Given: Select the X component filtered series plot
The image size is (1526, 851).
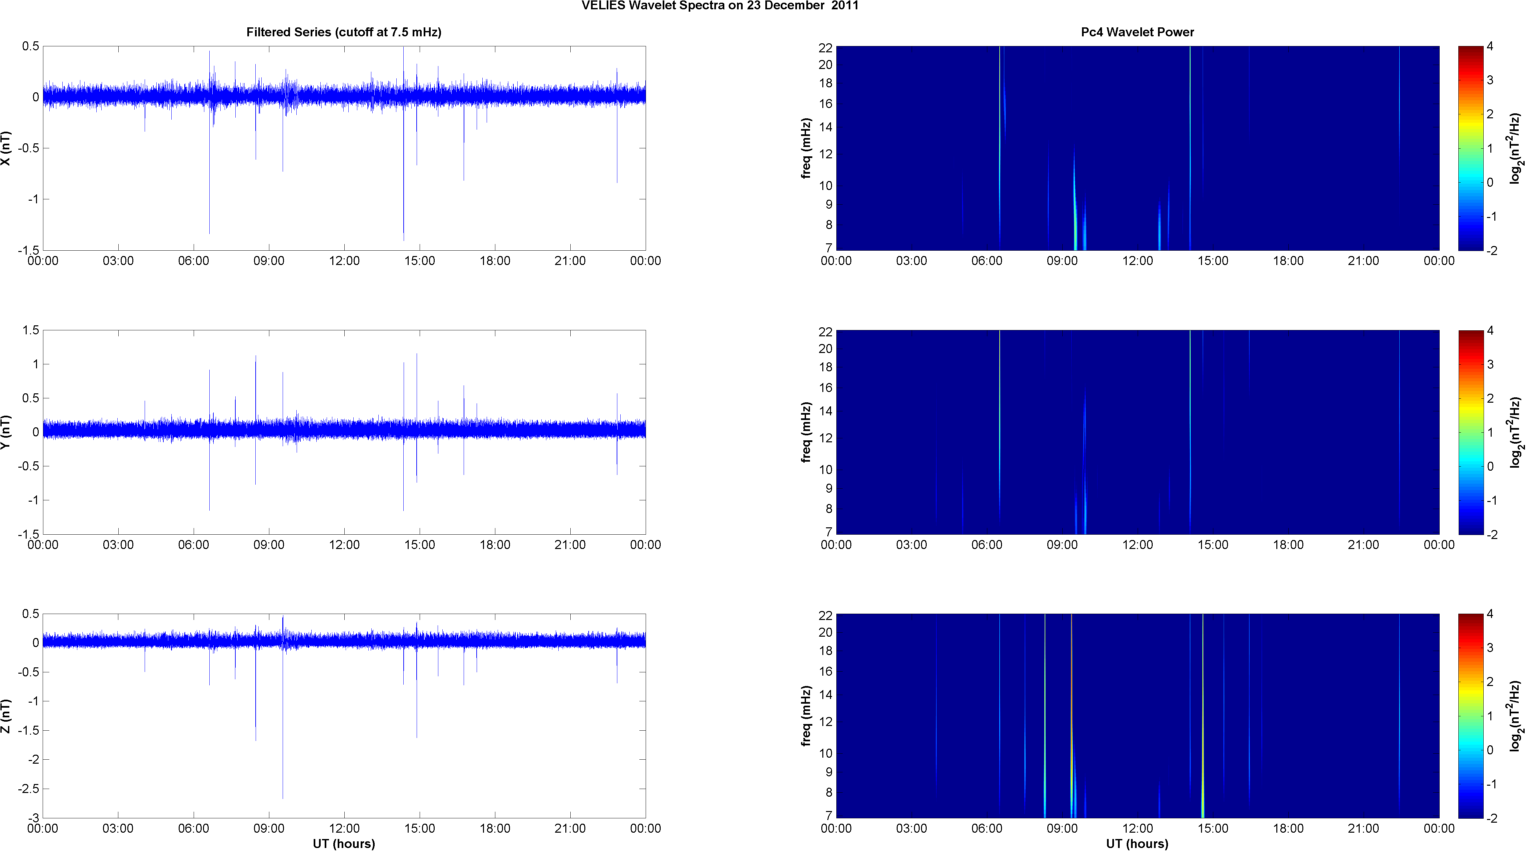Looking at the screenshot, I should [x=343, y=148].
